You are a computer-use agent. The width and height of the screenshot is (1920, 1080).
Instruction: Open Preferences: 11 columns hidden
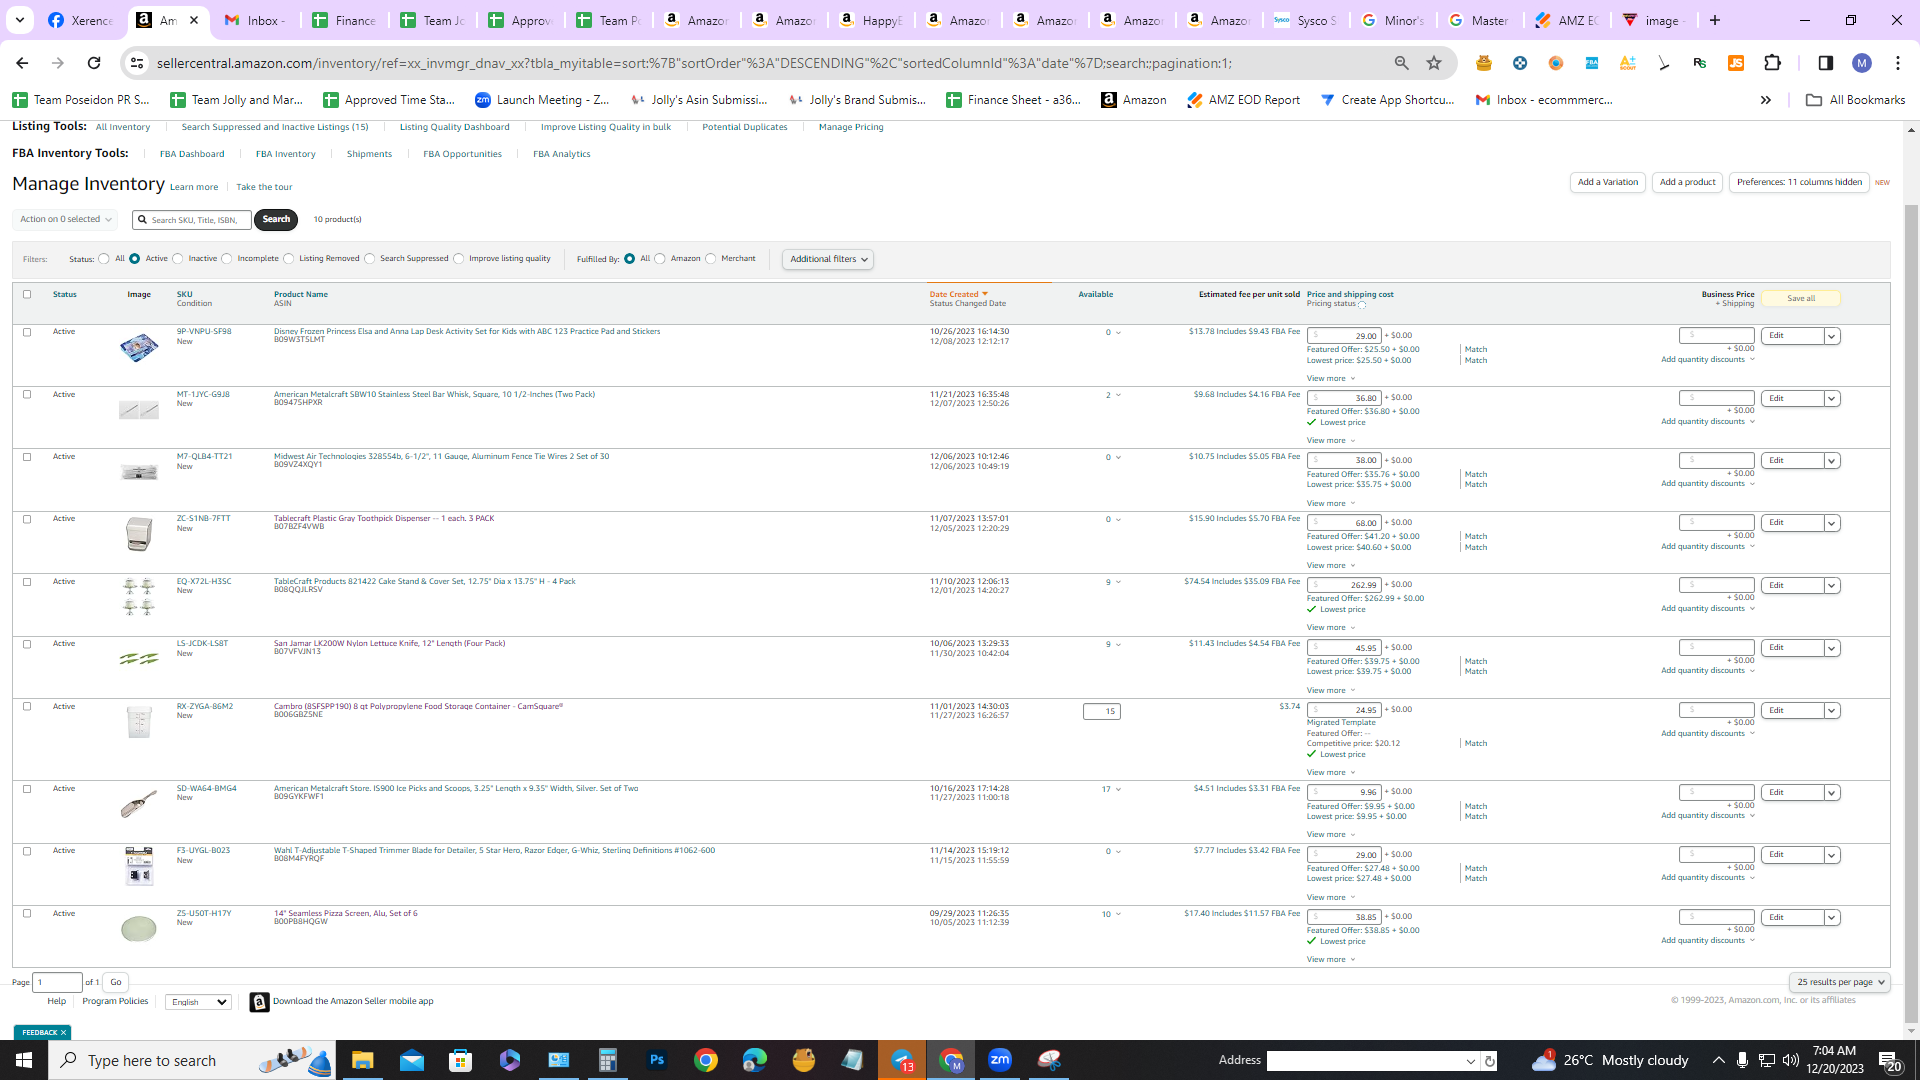[1799, 182]
